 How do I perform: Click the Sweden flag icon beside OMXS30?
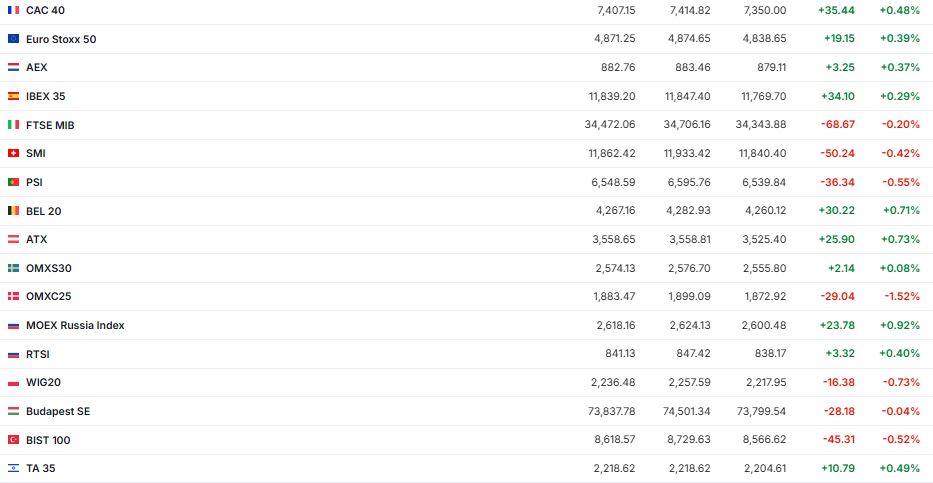click(x=13, y=268)
